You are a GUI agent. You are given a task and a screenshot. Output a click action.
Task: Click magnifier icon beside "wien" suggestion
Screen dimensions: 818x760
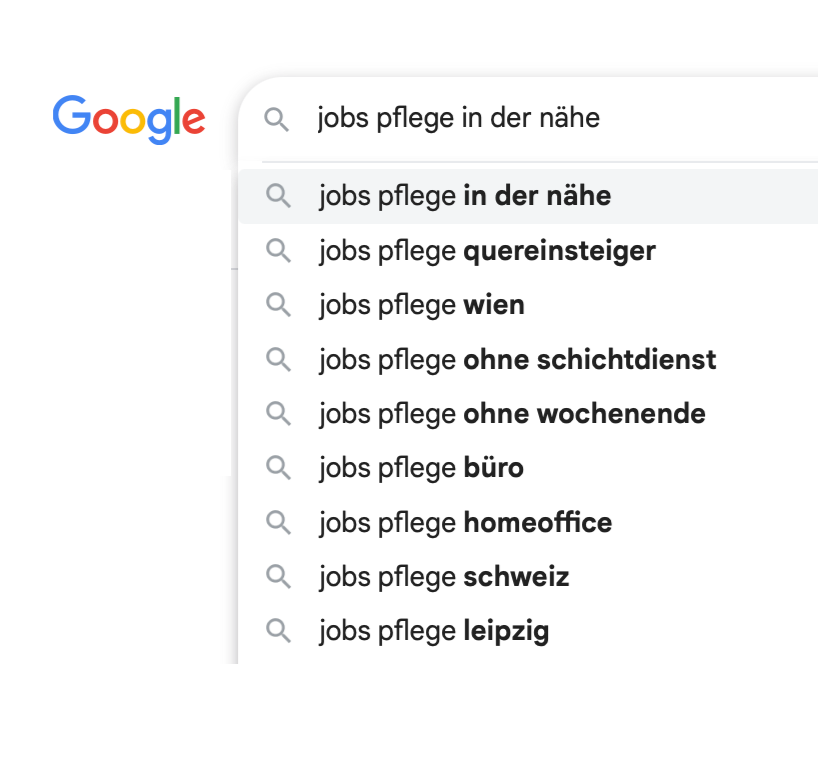click(x=278, y=304)
